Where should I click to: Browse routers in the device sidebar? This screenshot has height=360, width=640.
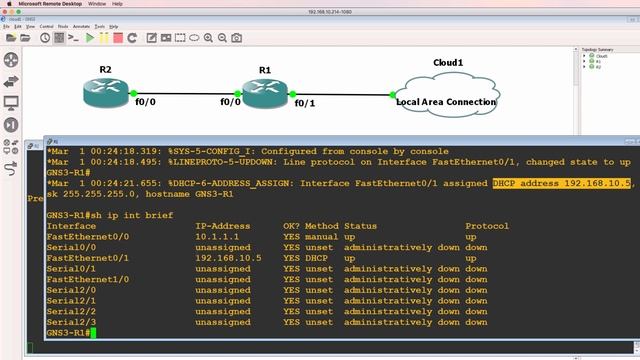tap(11, 60)
